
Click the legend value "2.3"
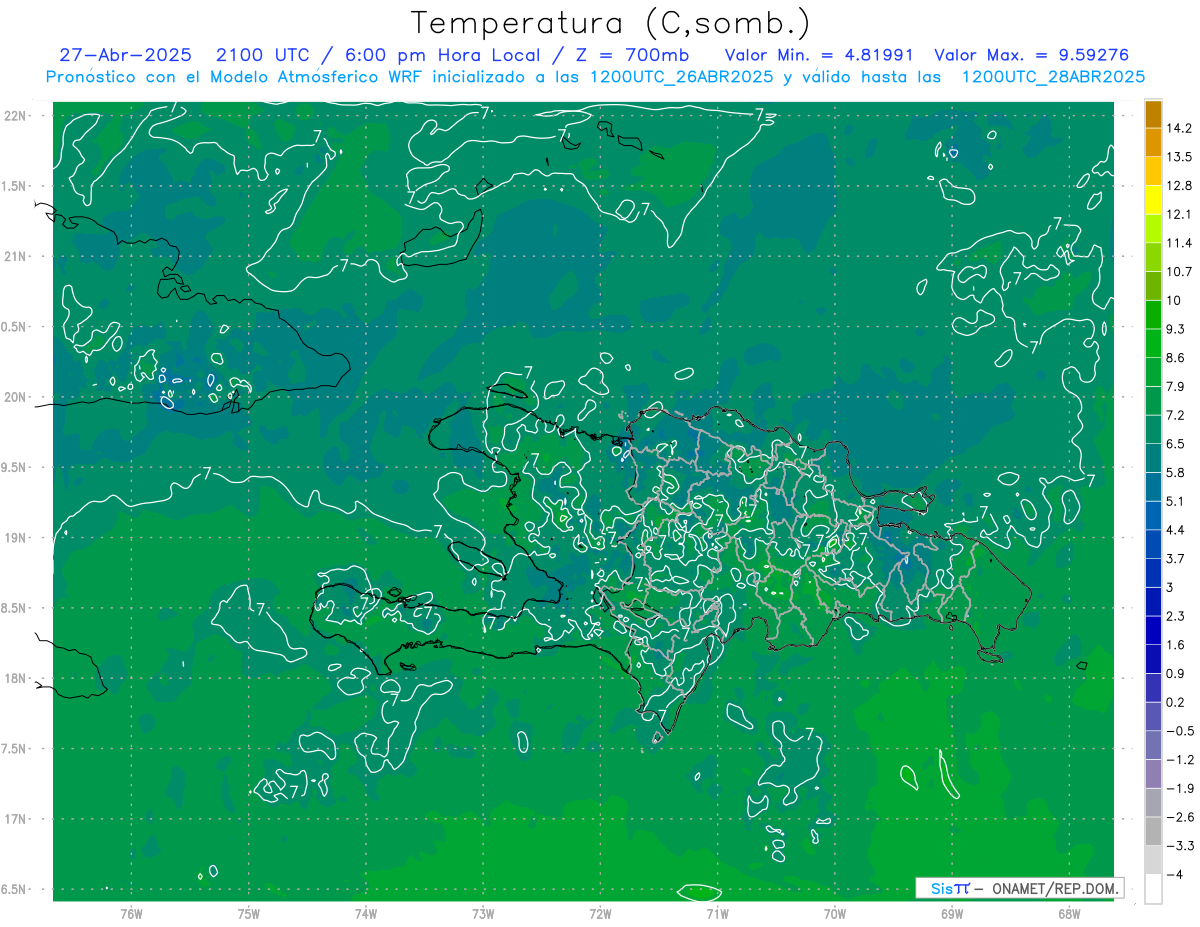[x=1177, y=616]
